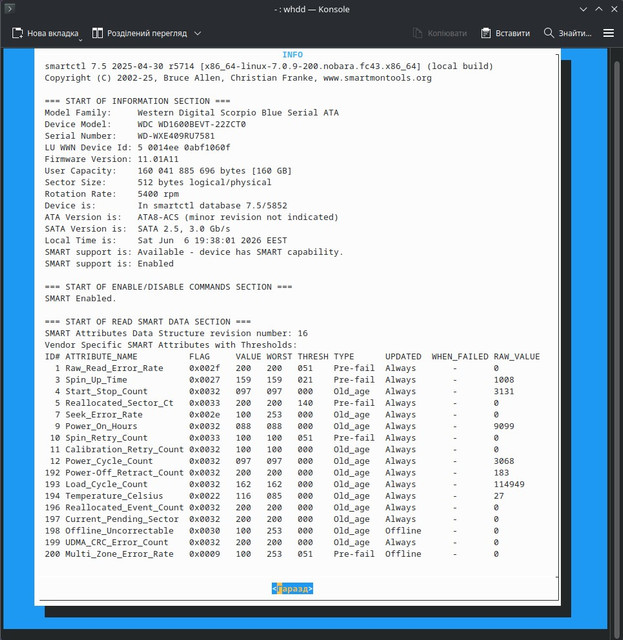Click the Multi_Zone_Error_Rate attribute name
Image resolution: width=623 pixels, height=640 pixels.
(x=119, y=554)
